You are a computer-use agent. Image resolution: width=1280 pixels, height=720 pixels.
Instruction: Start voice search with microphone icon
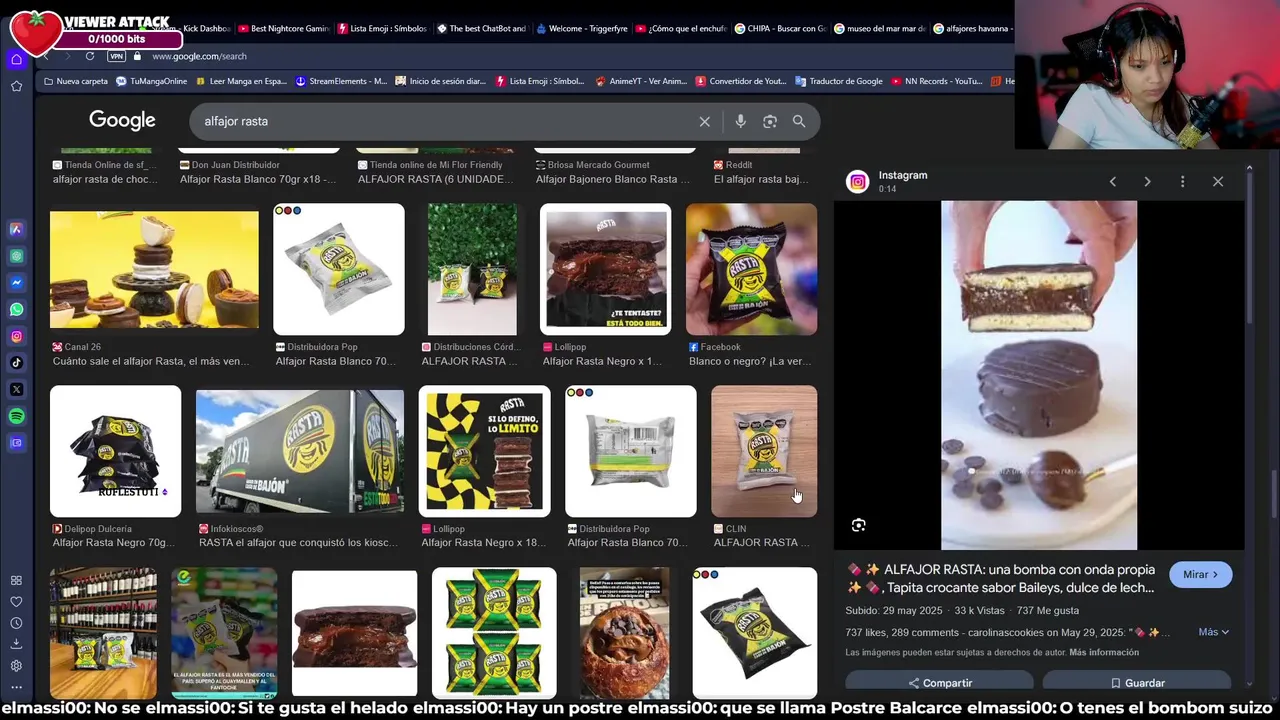[740, 121]
